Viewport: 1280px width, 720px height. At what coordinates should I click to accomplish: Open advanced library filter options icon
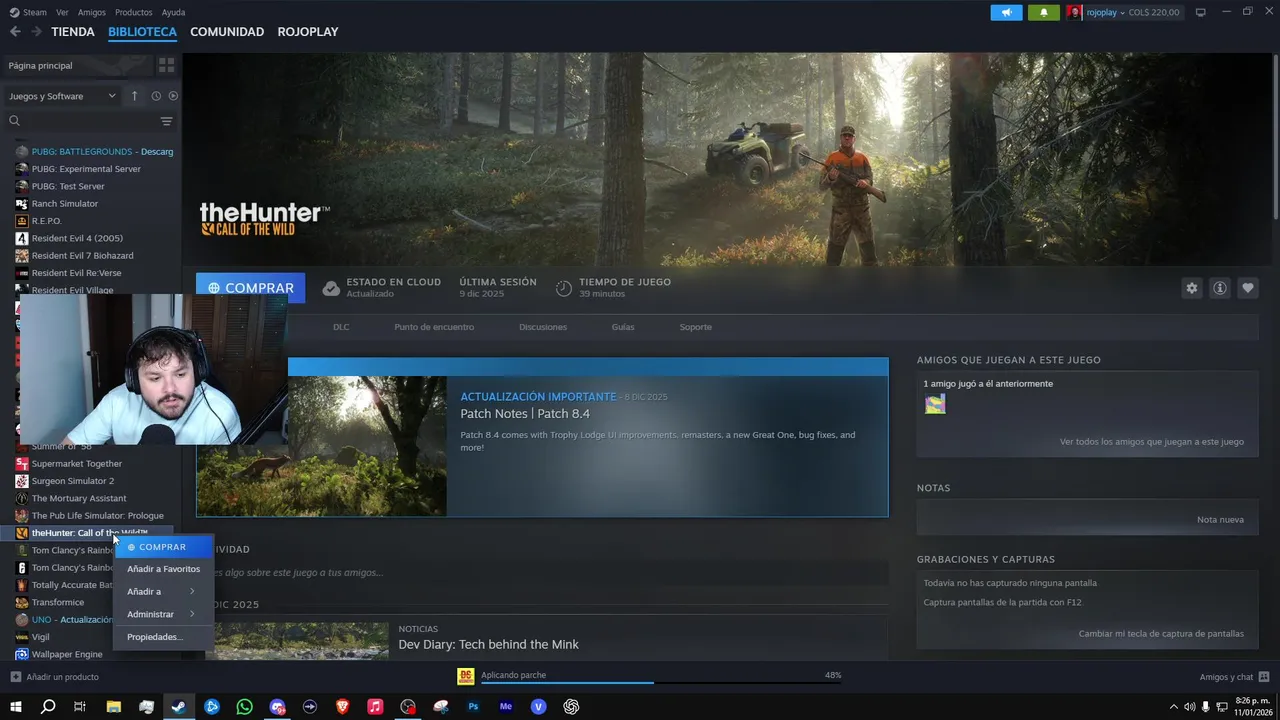[x=166, y=121]
